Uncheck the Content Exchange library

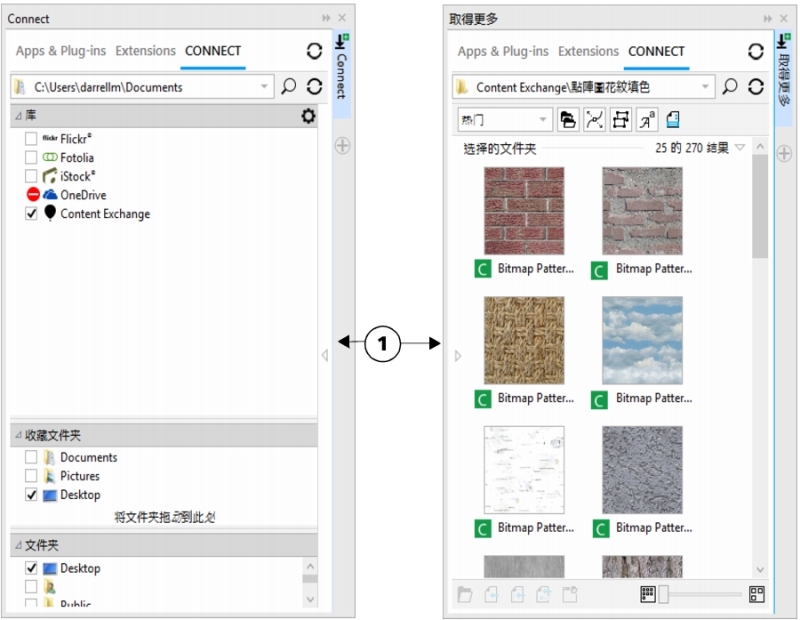[x=32, y=214]
